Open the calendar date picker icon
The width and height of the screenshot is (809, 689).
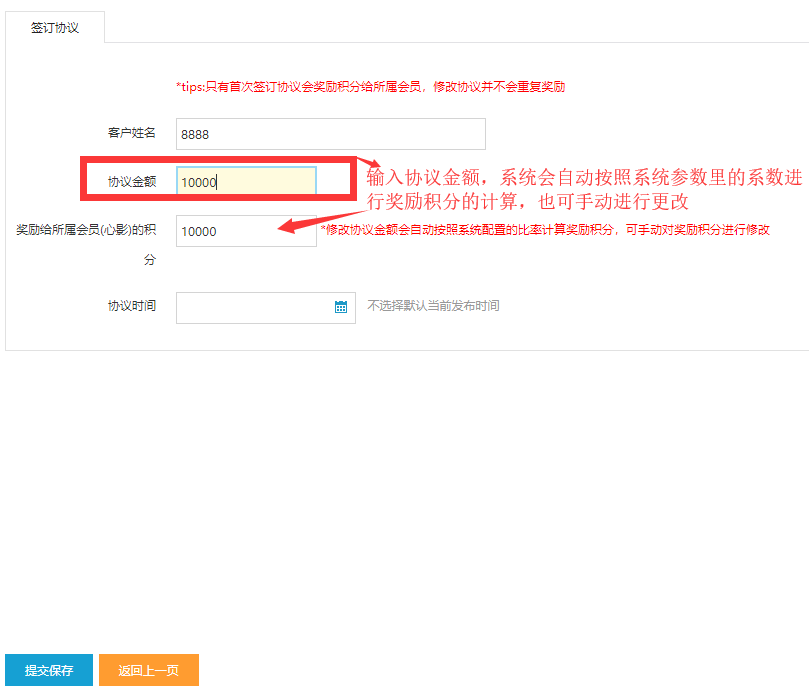tap(341, 307)
